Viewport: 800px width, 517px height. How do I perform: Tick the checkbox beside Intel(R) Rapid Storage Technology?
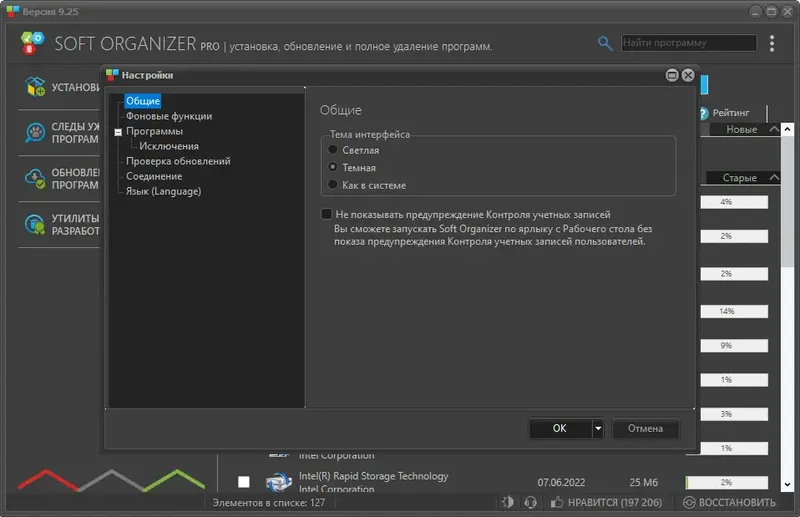(244, 482)
